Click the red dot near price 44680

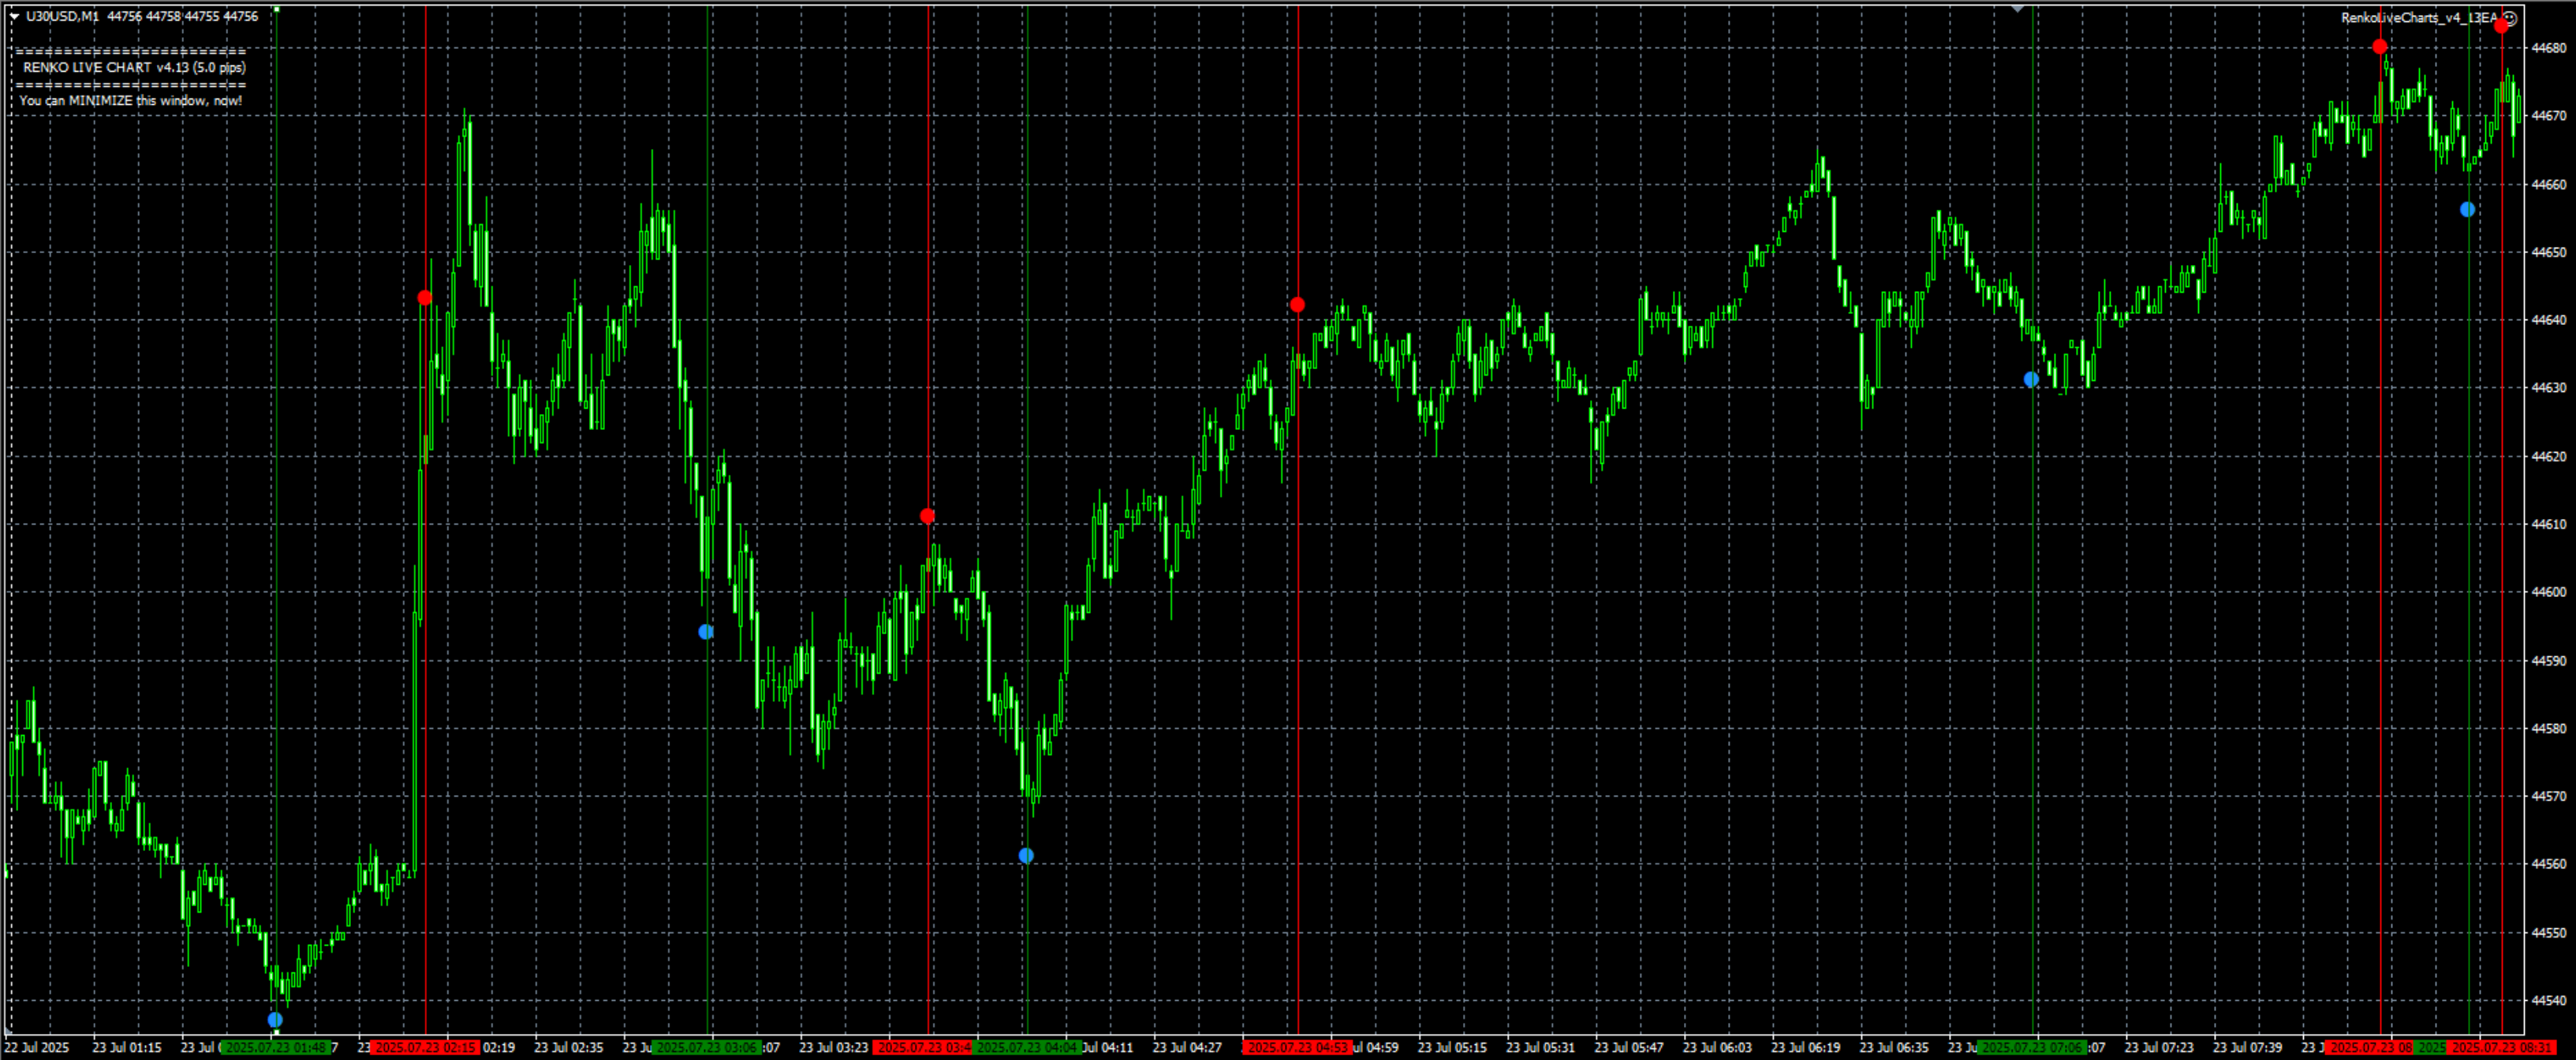click(2380, 47)
